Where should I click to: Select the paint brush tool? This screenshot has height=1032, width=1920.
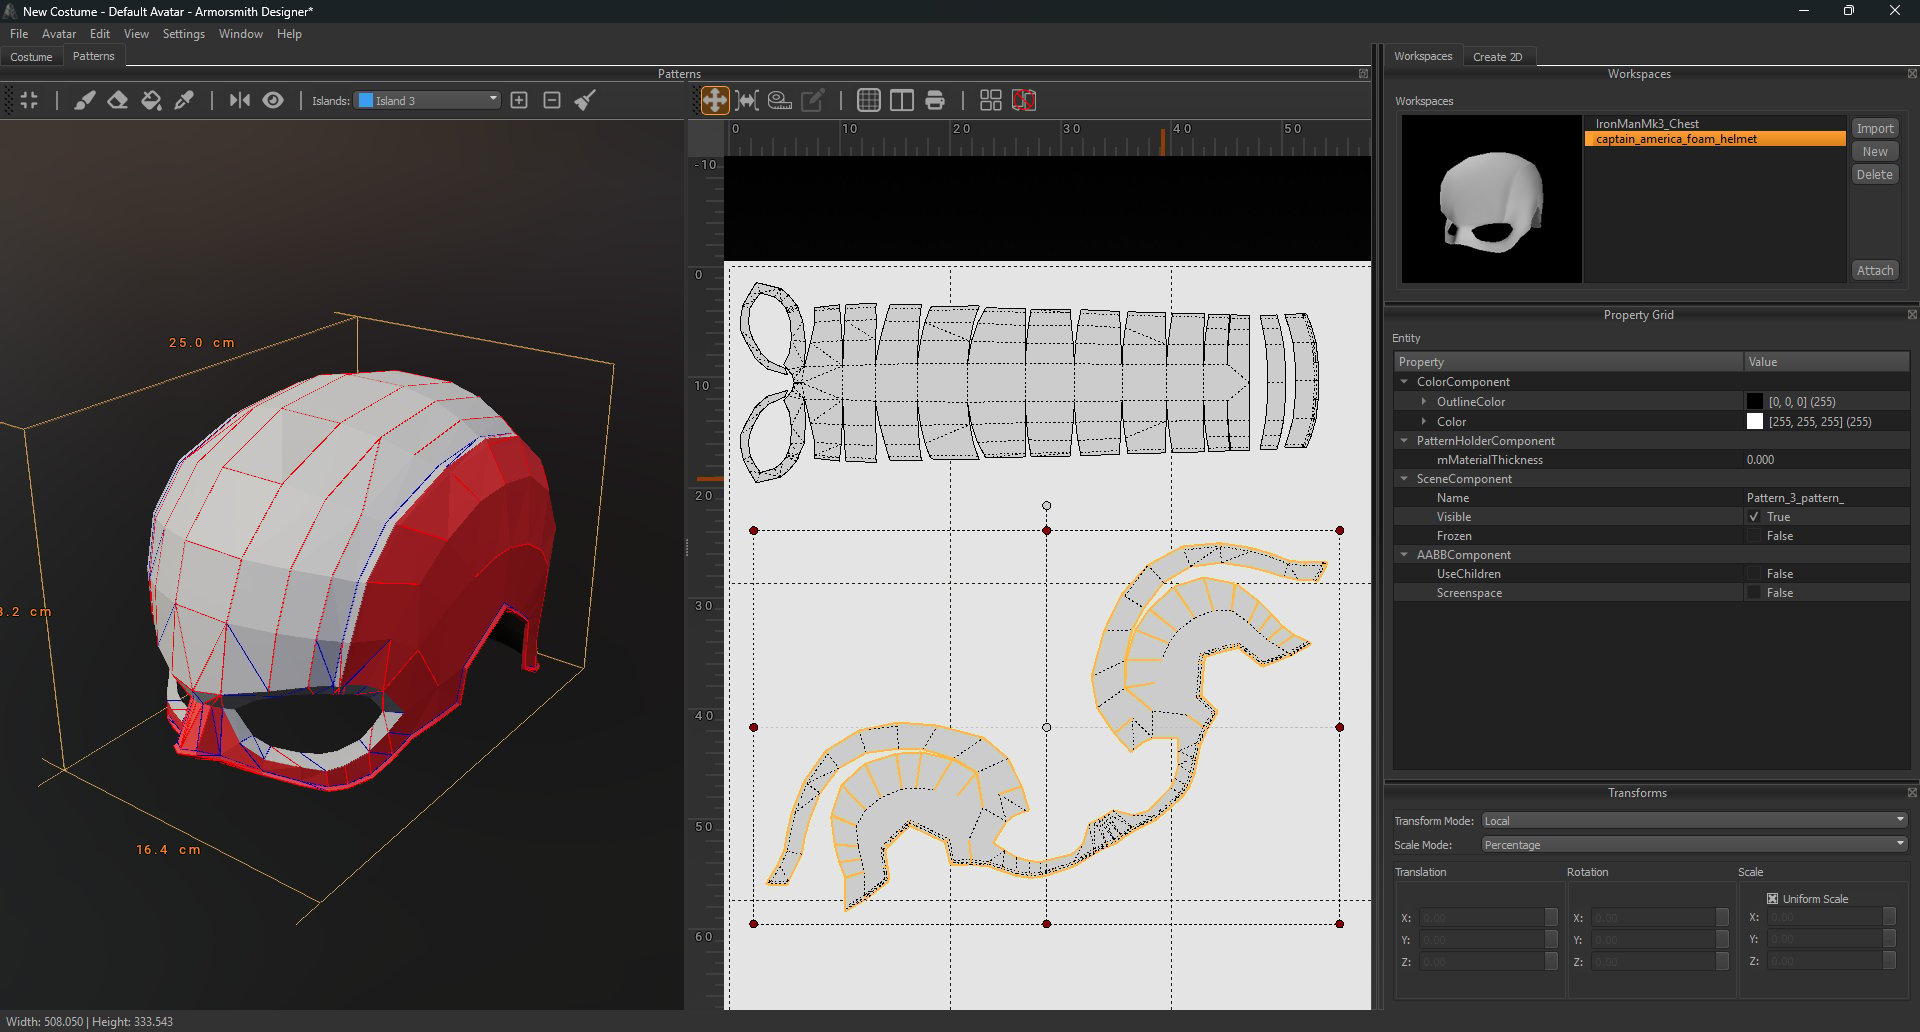tap(85, 100)
